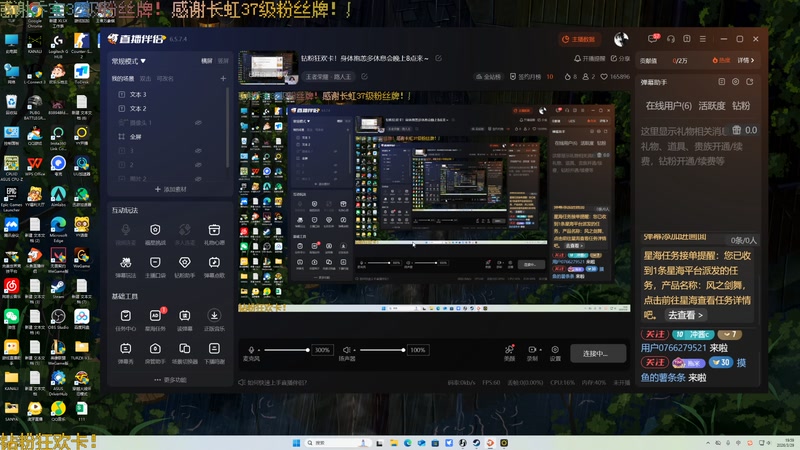
Task: Open the 正版音乐 music download tool
Action: [x=214, y=320]
